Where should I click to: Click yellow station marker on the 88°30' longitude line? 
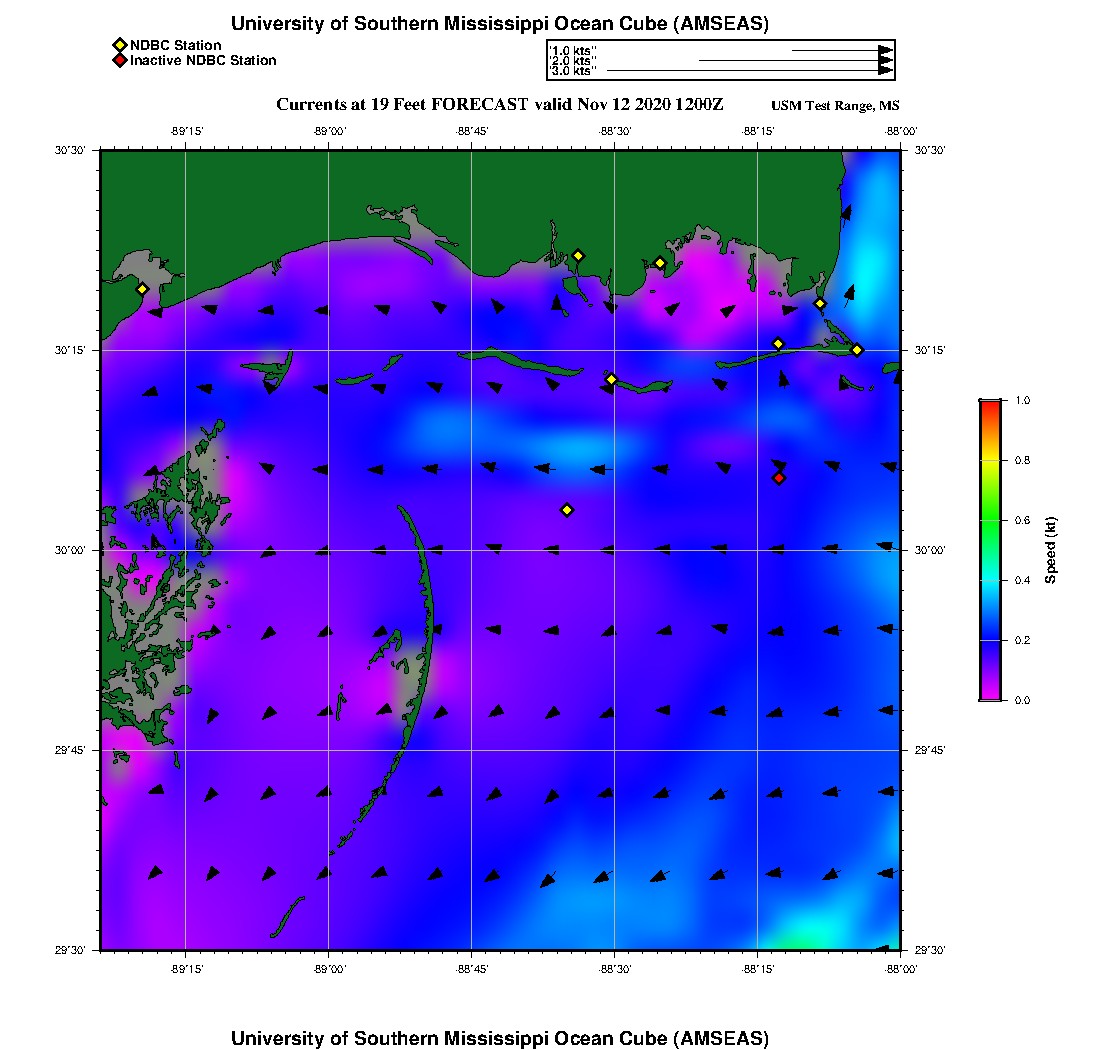click(612, 379)
